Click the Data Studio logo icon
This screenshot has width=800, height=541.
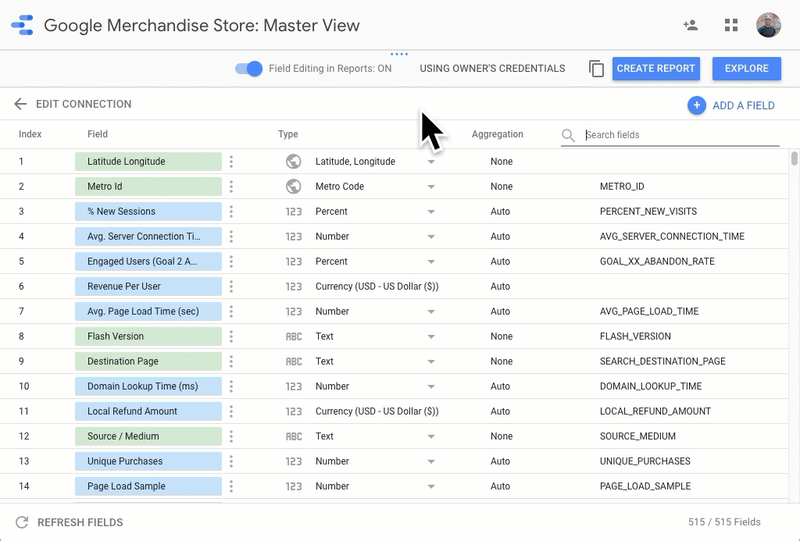pos(22,25)
